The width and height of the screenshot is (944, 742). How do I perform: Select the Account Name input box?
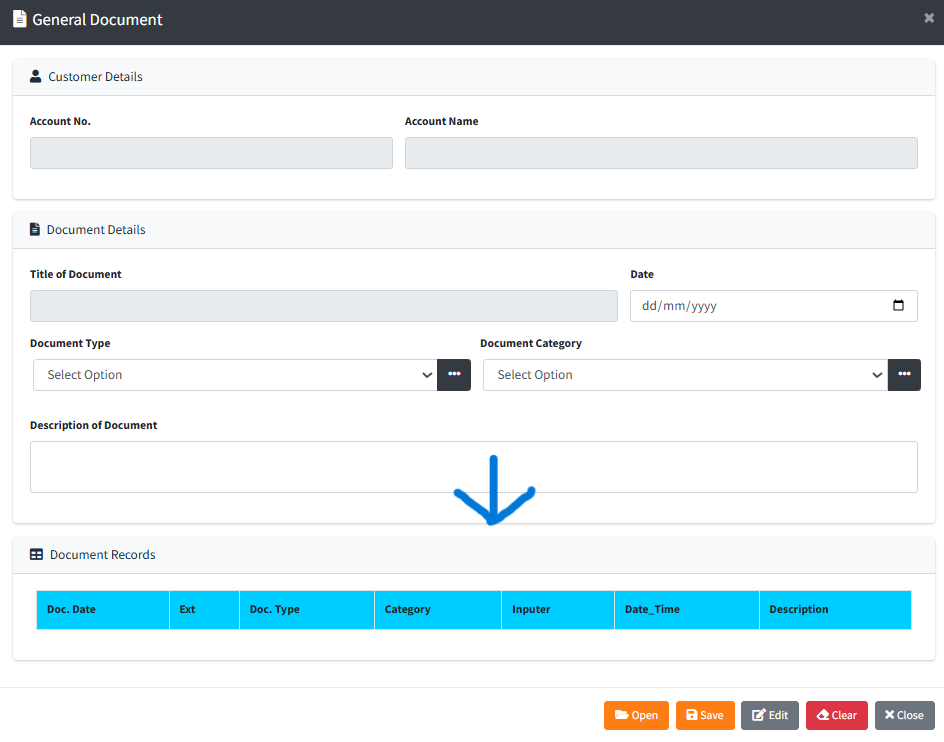(x=660, y=153)
